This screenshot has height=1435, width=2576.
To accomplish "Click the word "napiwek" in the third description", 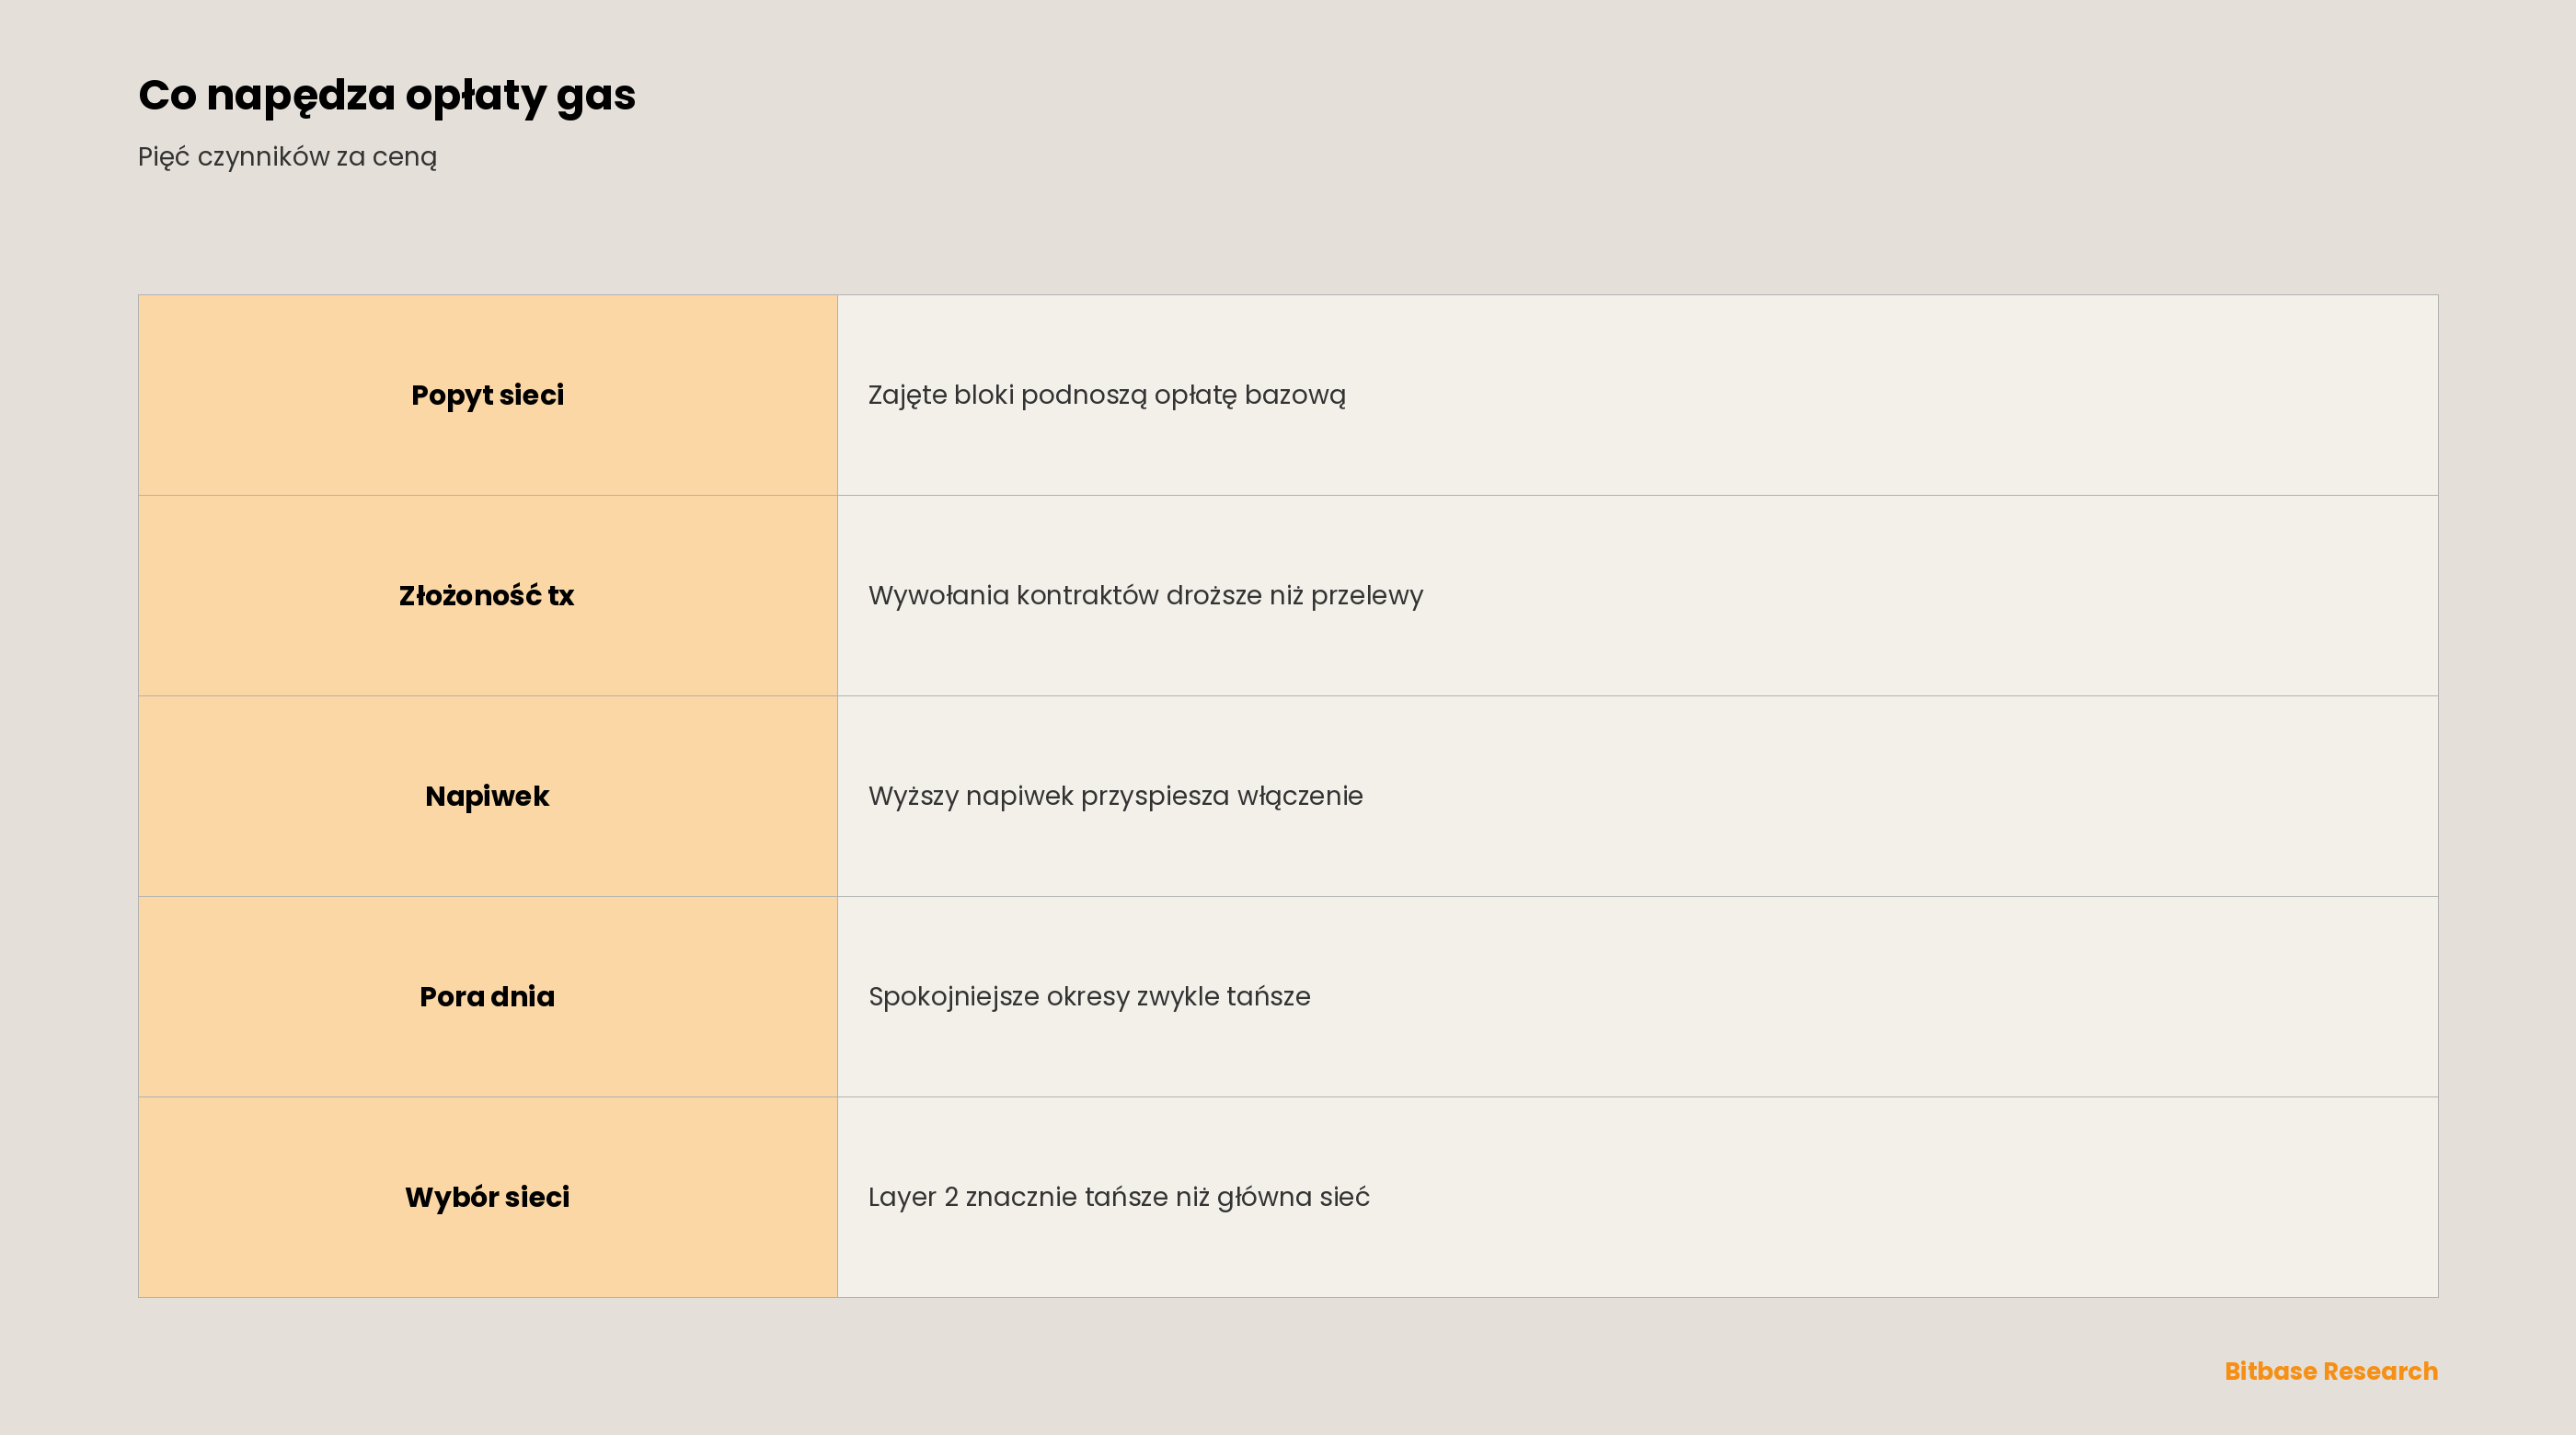I will coord(1019,797).
